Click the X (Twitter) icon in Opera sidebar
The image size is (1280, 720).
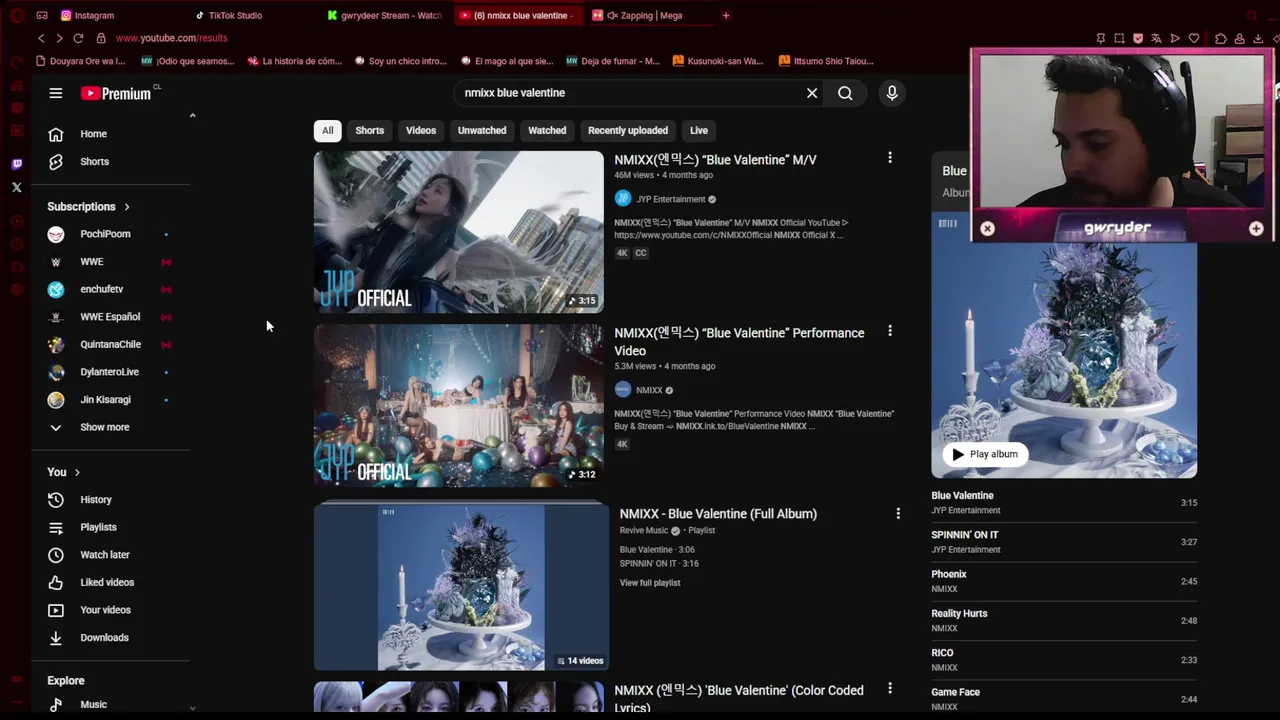(x=16, y=187)
